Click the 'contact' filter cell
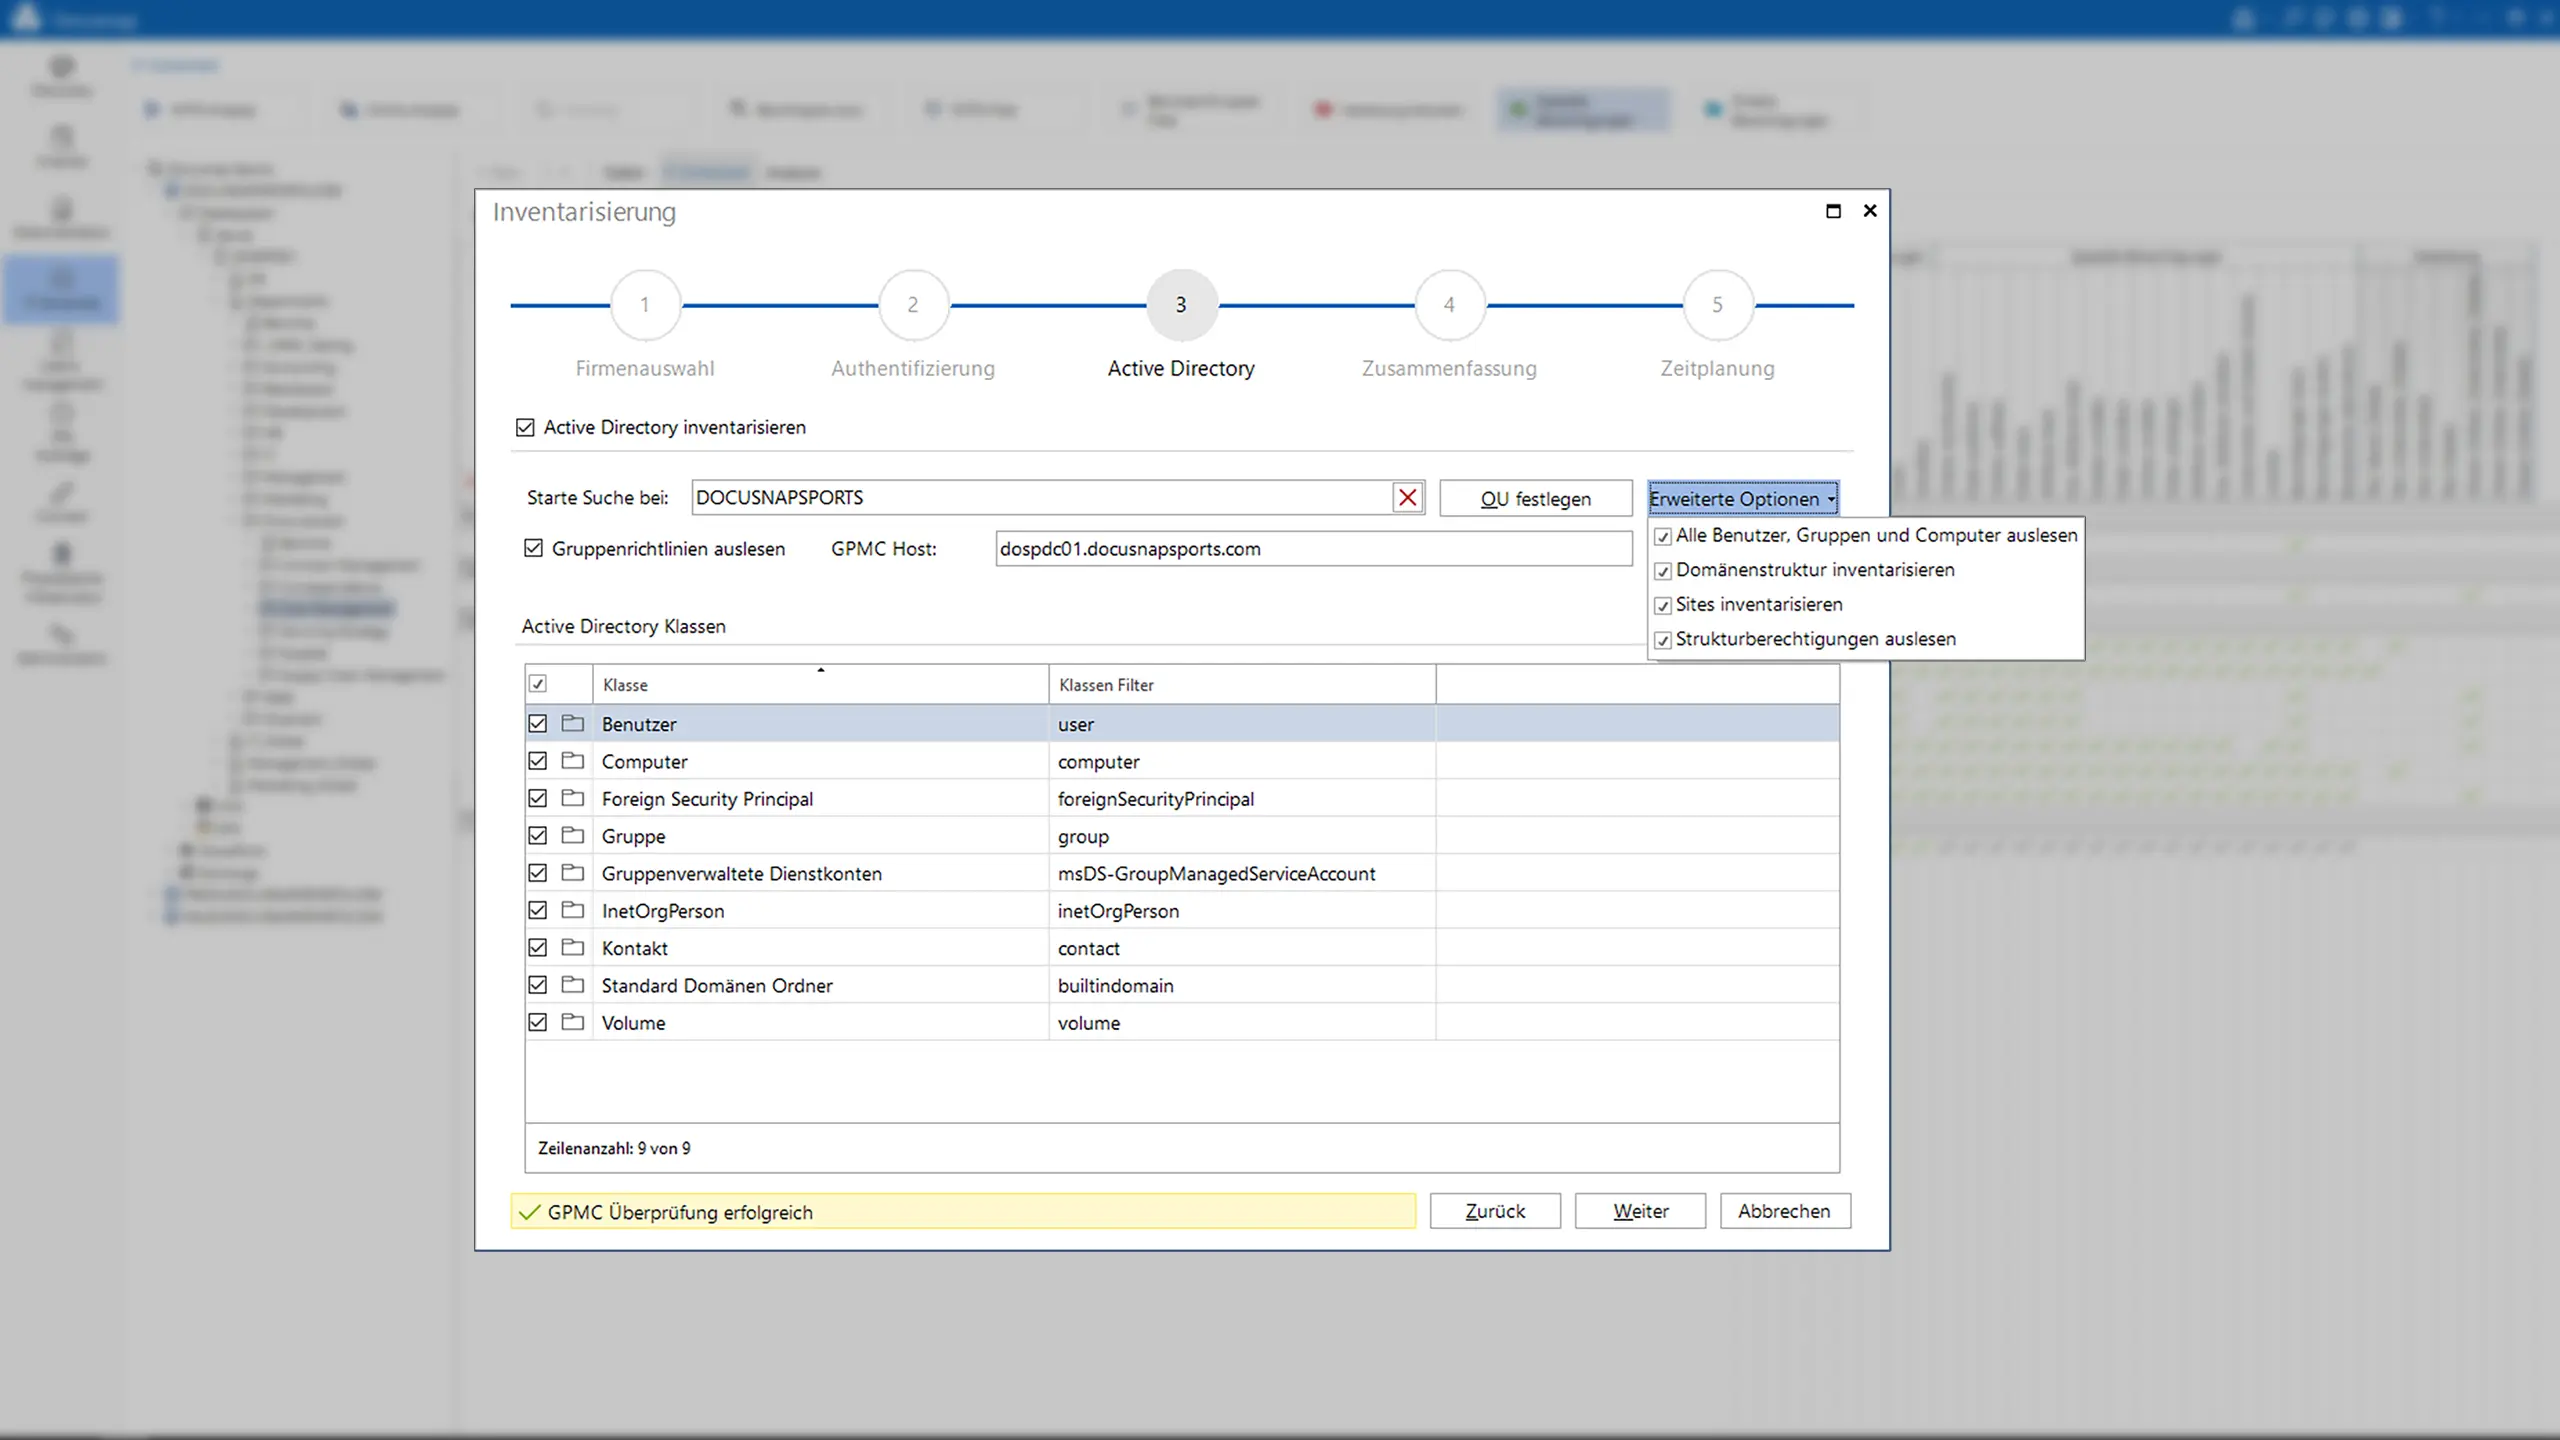 pos(1242,947)
